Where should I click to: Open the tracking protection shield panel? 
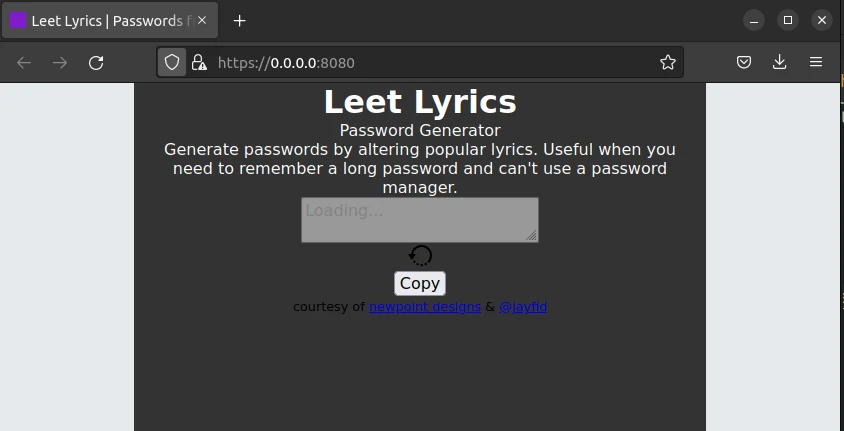click(172, 63)
